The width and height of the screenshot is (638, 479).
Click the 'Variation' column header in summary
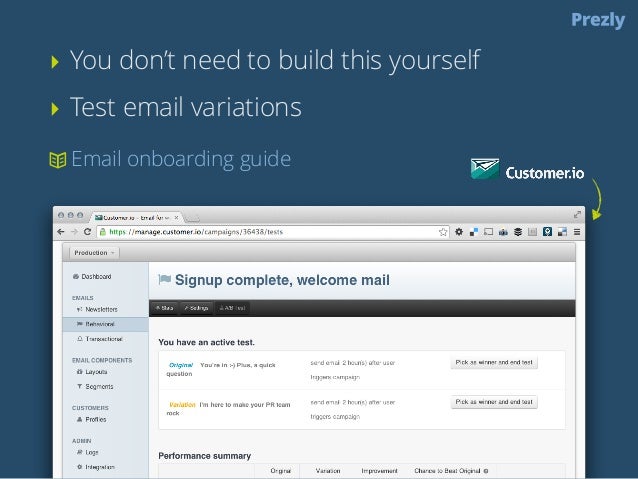point(328,471)
